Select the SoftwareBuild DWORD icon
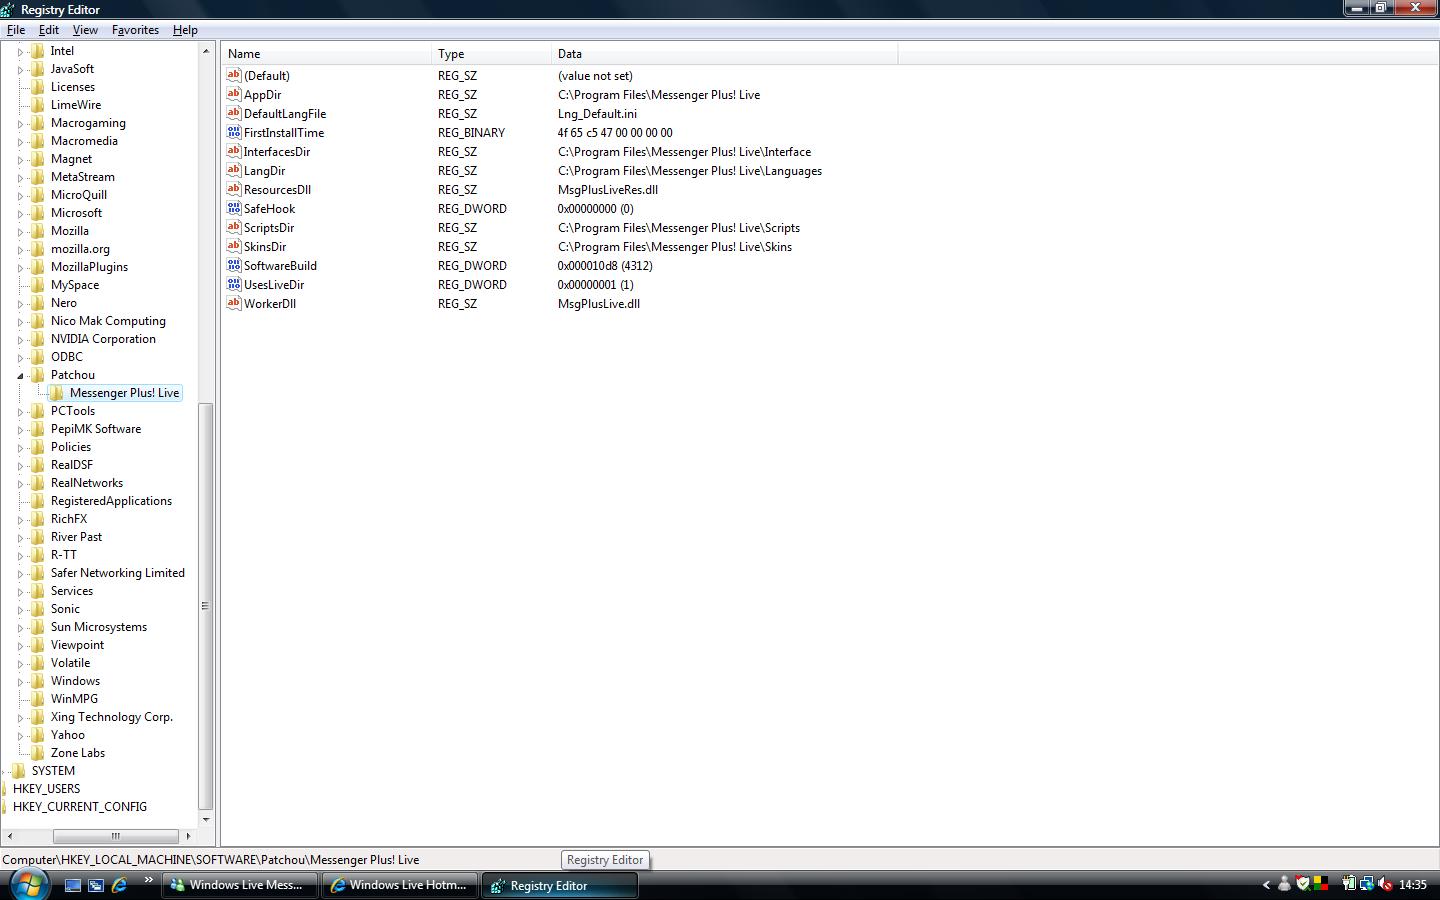The image size is (1440, 900). click(234, 266)
